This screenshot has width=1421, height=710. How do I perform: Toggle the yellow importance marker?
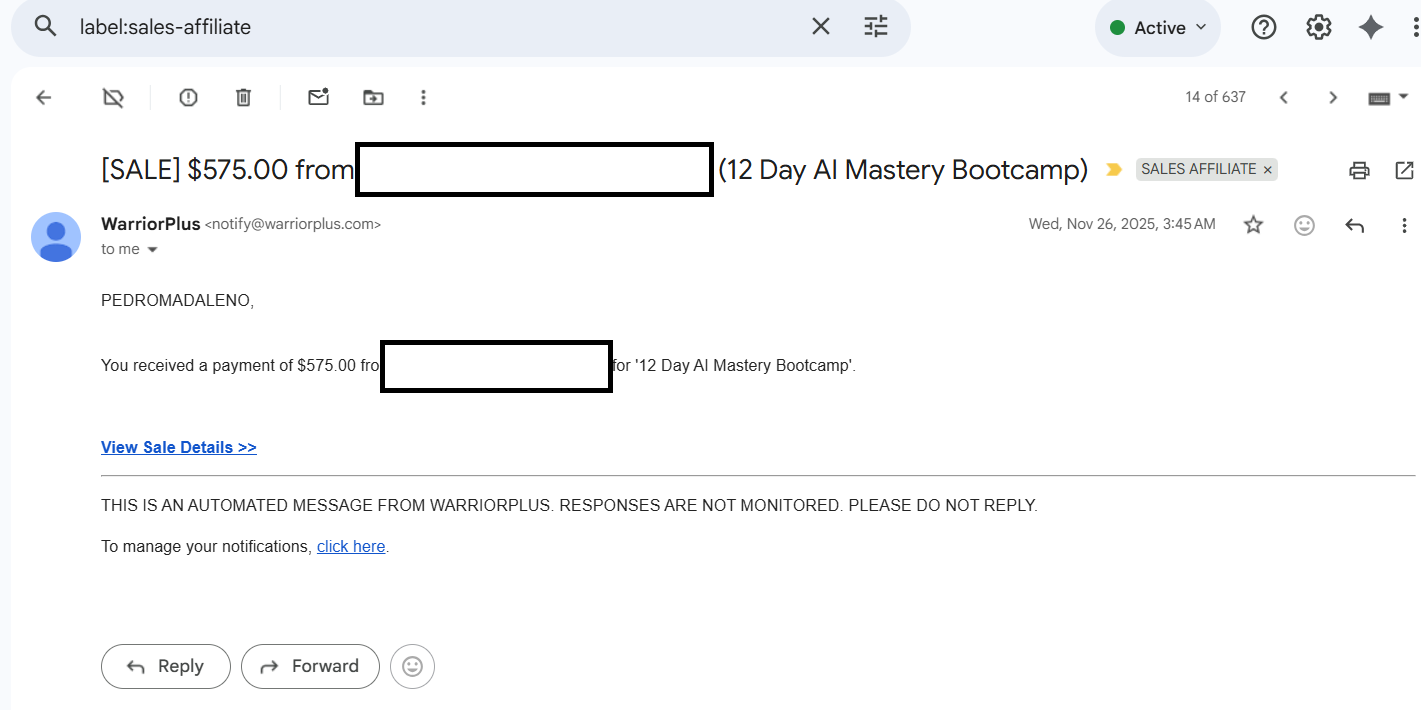click(1113, 170)
